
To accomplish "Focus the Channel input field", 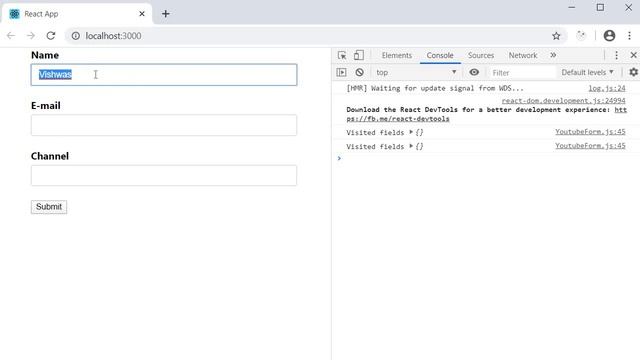I will coord(164,176).
